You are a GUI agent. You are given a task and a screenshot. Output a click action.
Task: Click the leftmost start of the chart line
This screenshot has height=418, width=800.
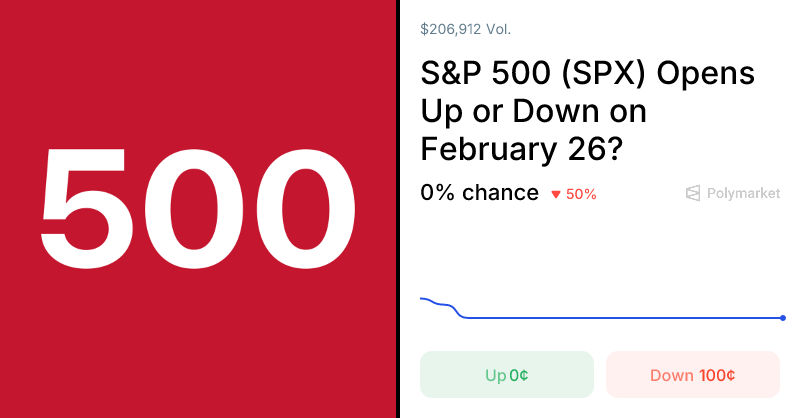point(423,298)
